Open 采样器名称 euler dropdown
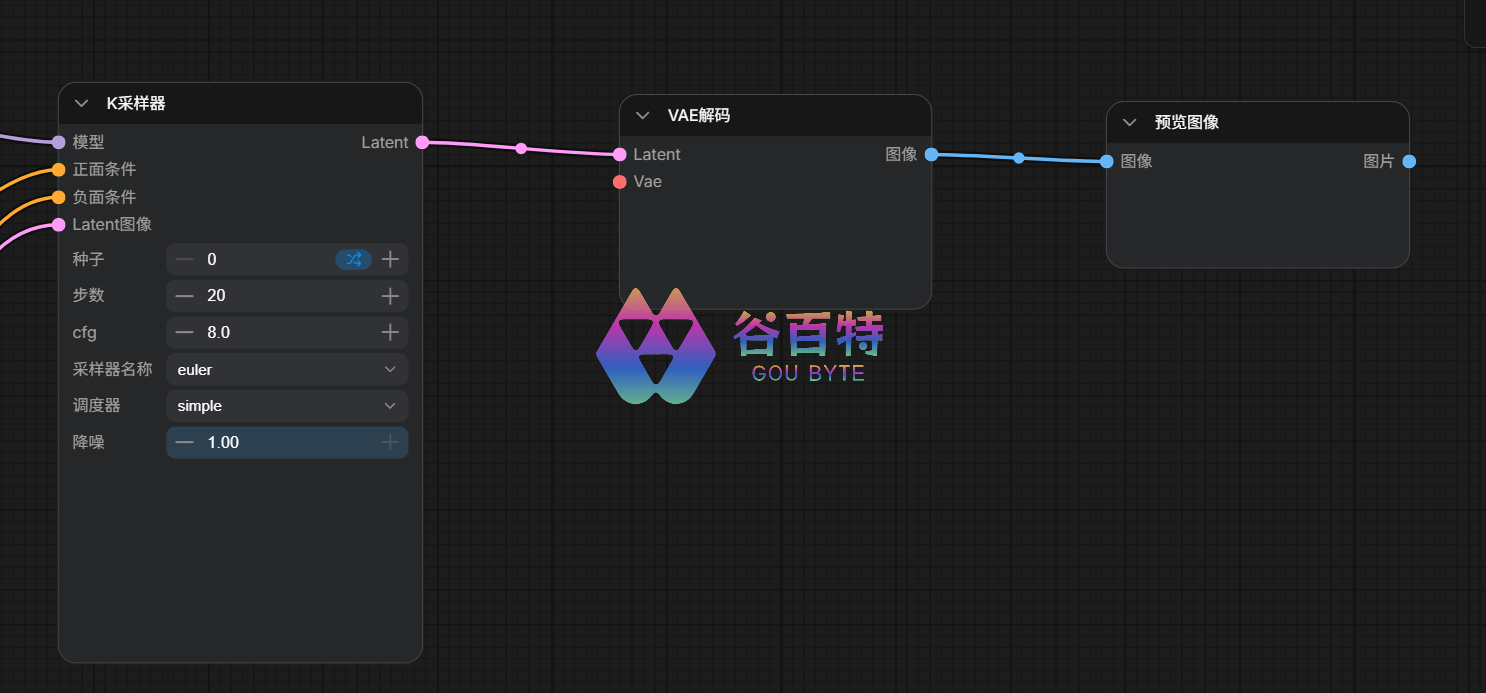The height and width of the screenshot is (693, 1486). [287, 369]
